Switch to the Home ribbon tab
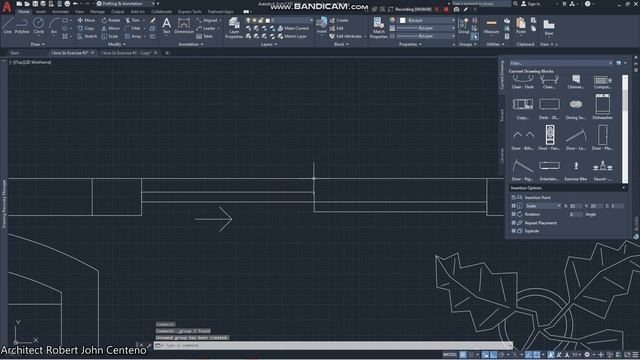Viewport: 640px width, 360px height. (24, 11)
